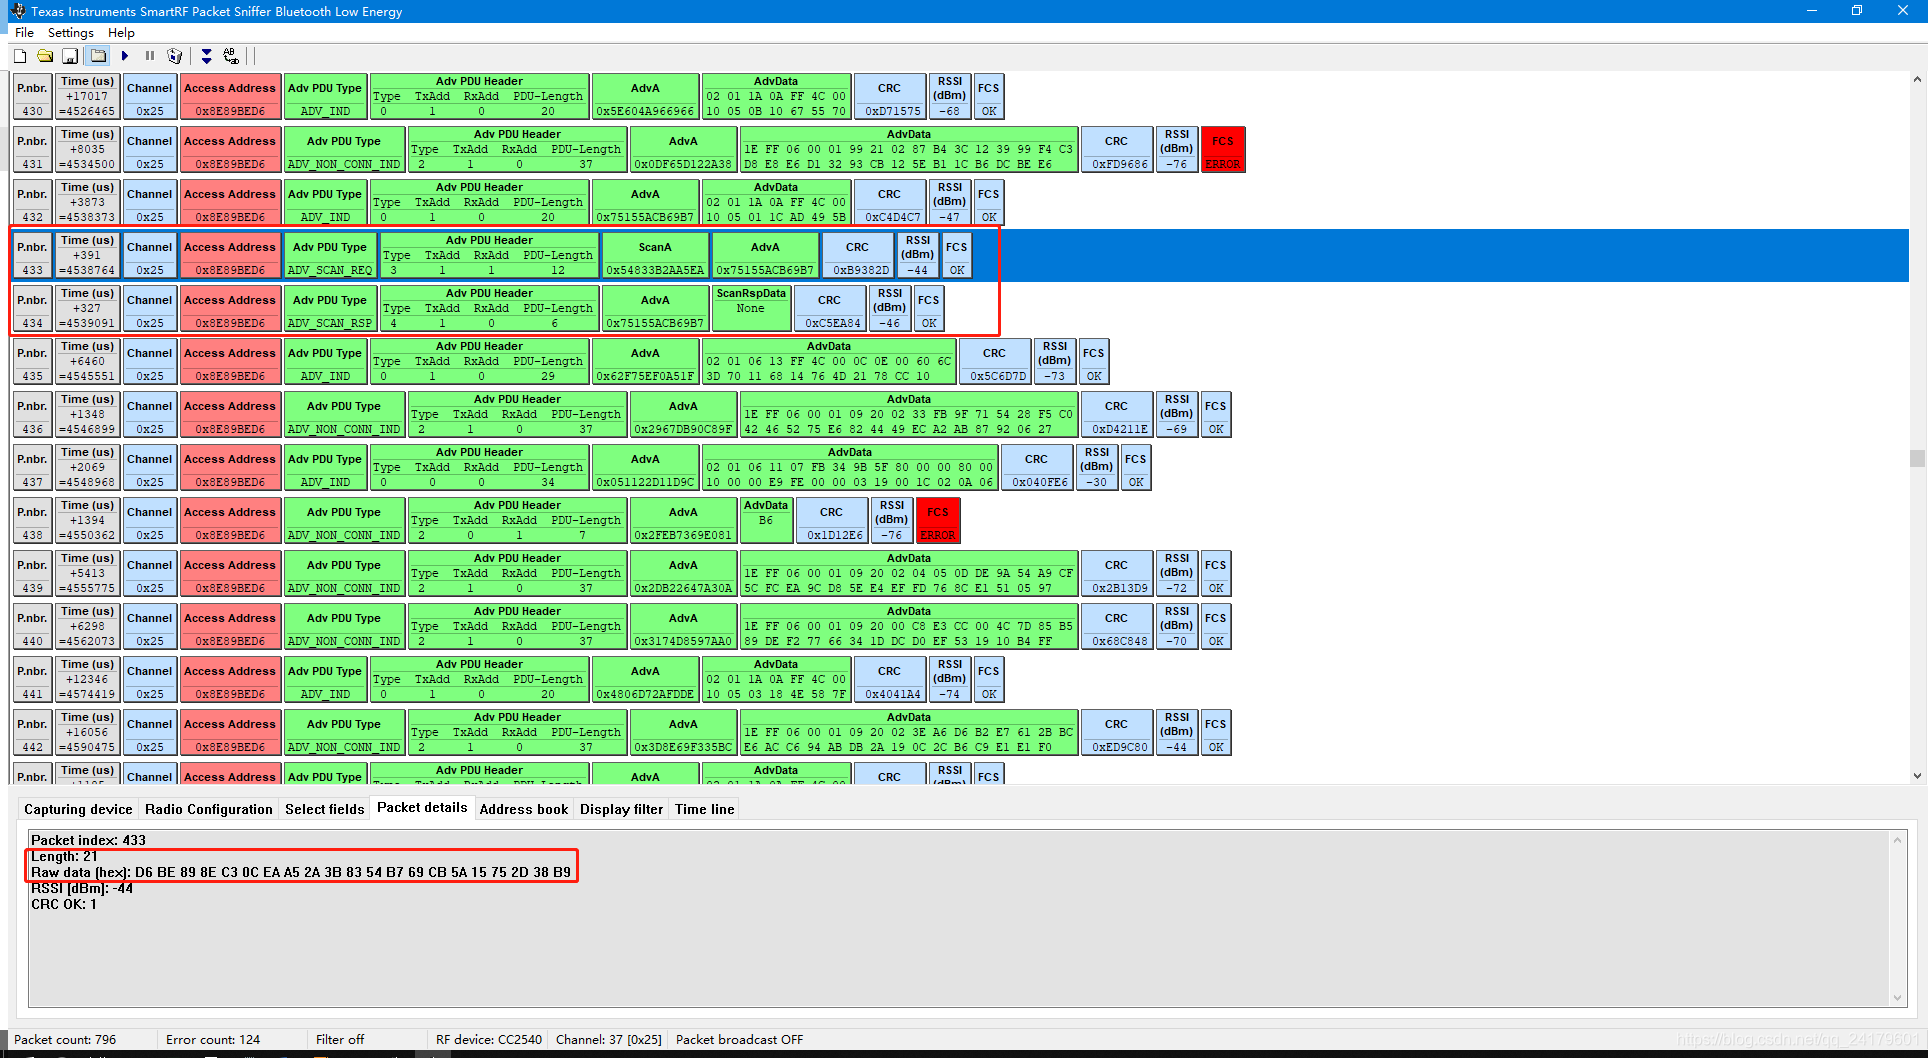Click the Raw data hex line in packet details
The image size is (1928, 1058).
[x=300, y=872]
